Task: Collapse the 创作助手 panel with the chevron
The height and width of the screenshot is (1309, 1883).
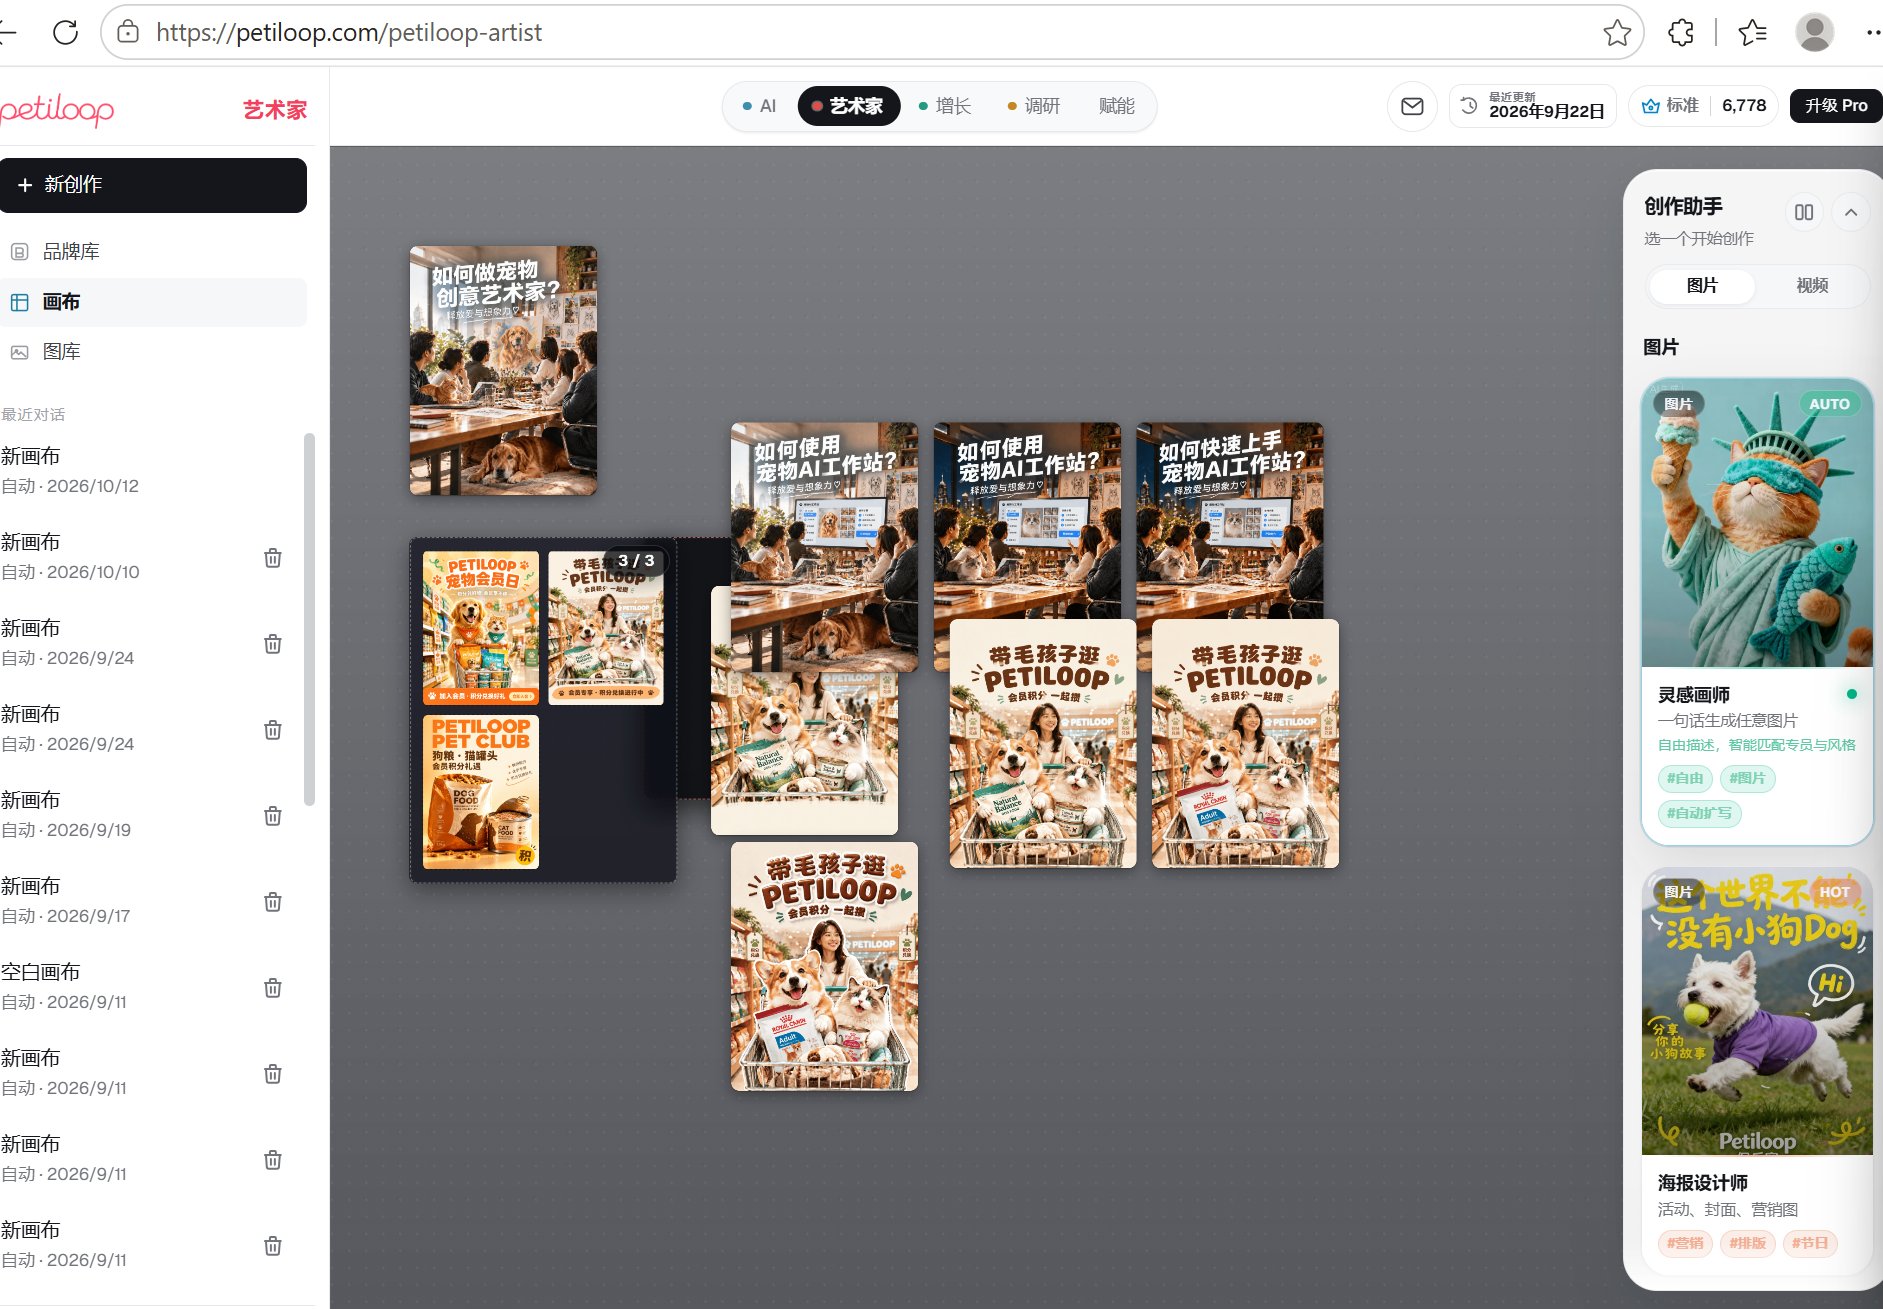Action: click(x=1851, y=212)
